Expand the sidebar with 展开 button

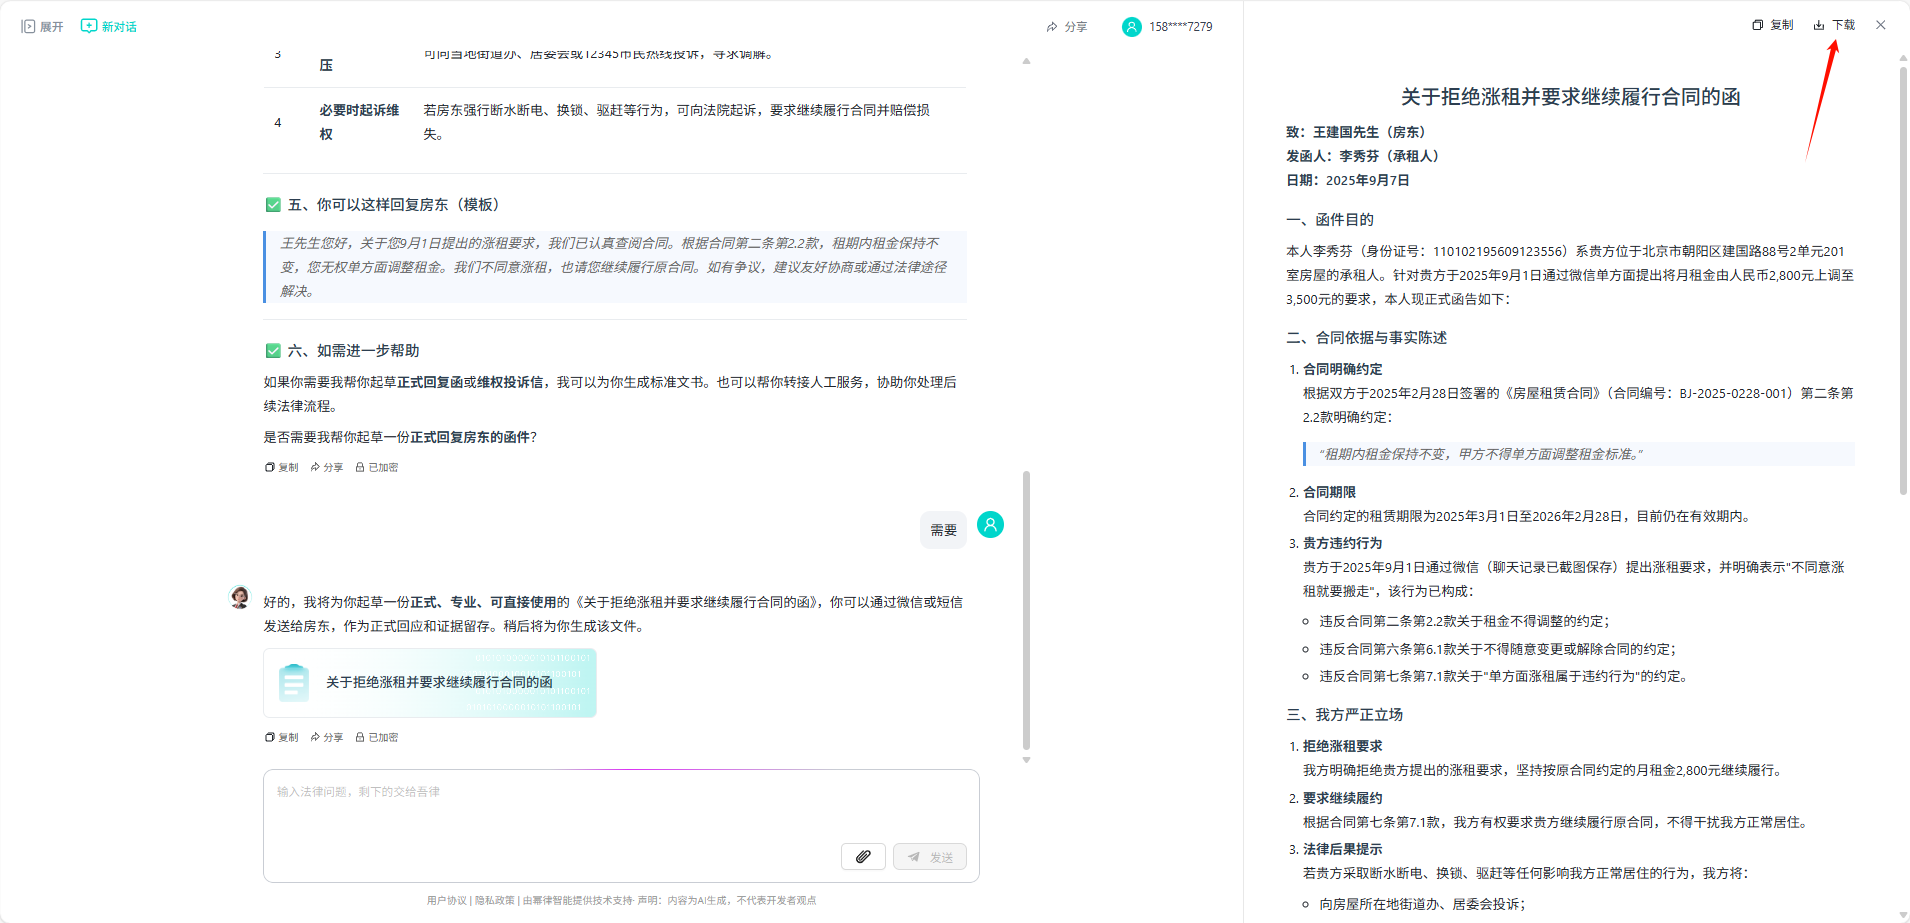pyautogui.click(x=42, y=27)
